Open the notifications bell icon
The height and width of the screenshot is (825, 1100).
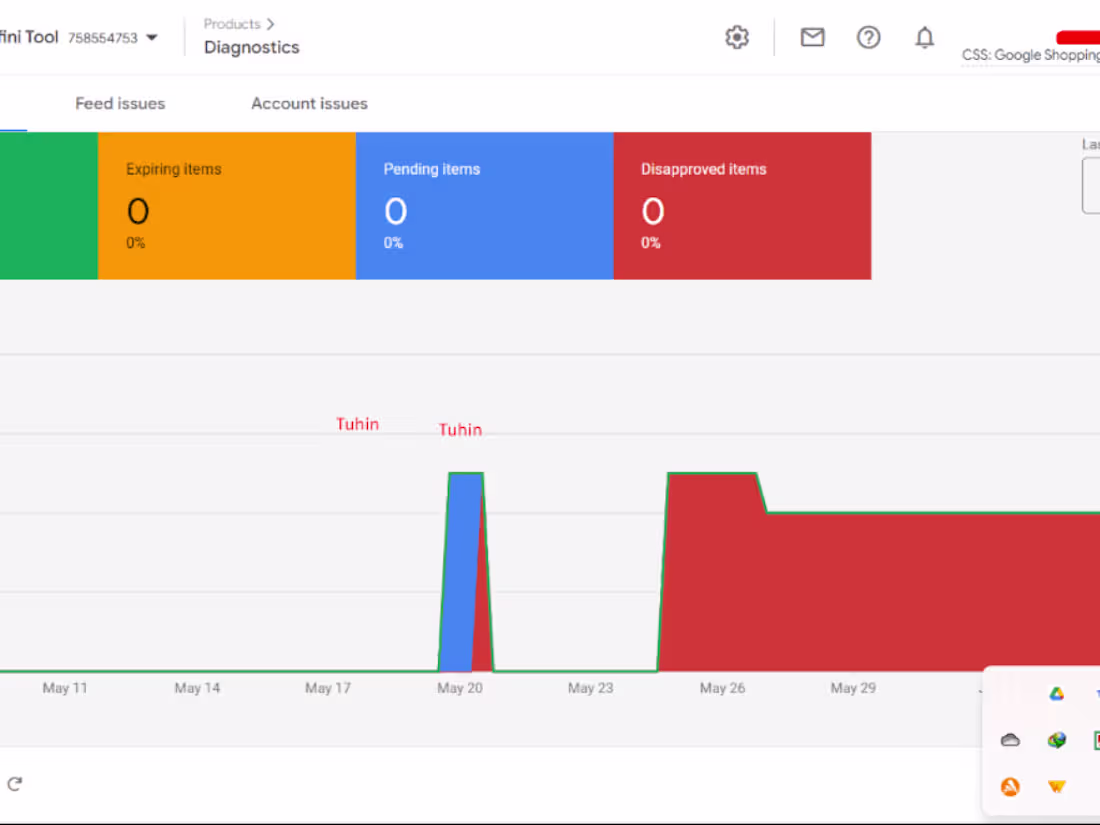pyautogui.click(x=925, y=37)
